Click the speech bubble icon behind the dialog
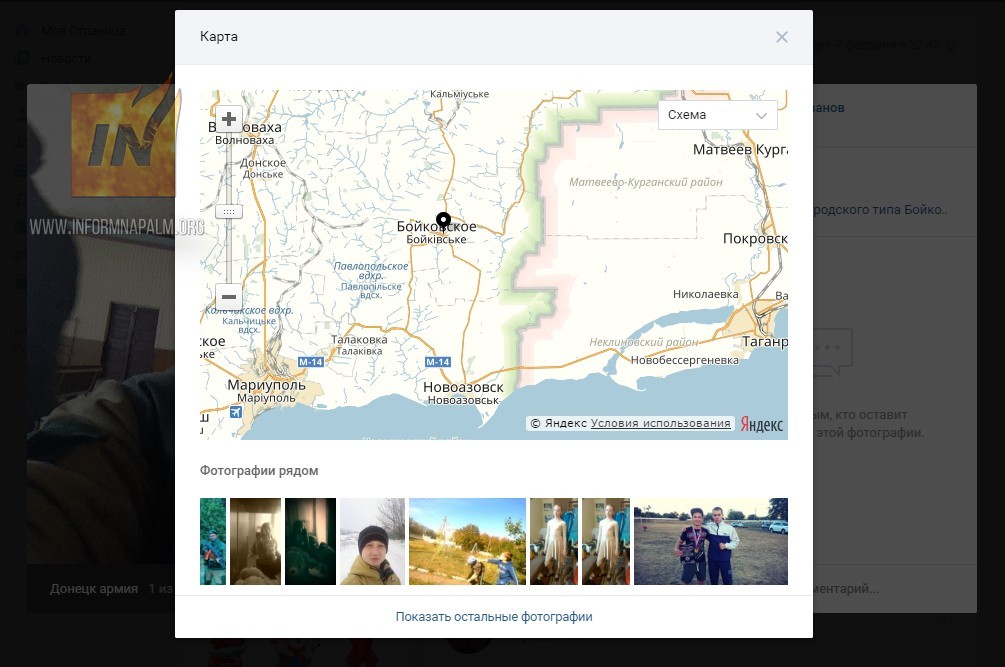Image resolution: width=1005 pixels, height=667 pixels. tap(832, 352)
